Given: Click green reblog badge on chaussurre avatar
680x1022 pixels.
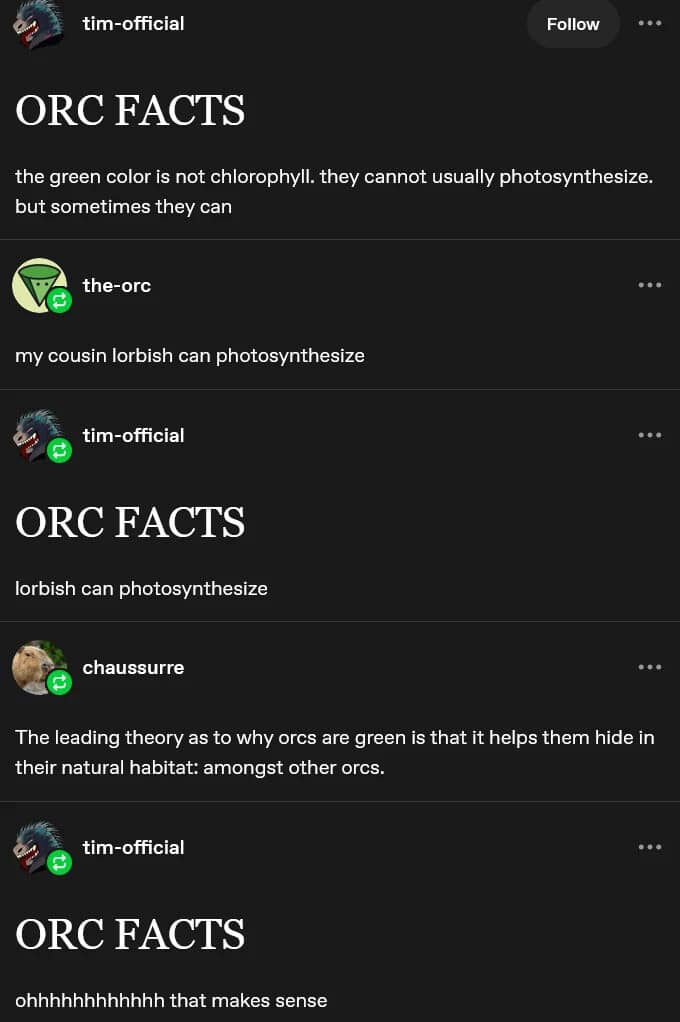Looking at the screenshot, I should tap(60, 682).
